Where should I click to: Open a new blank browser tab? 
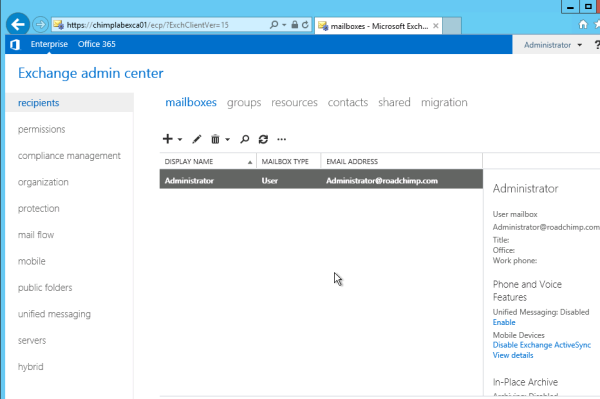[x=452, y=26]
